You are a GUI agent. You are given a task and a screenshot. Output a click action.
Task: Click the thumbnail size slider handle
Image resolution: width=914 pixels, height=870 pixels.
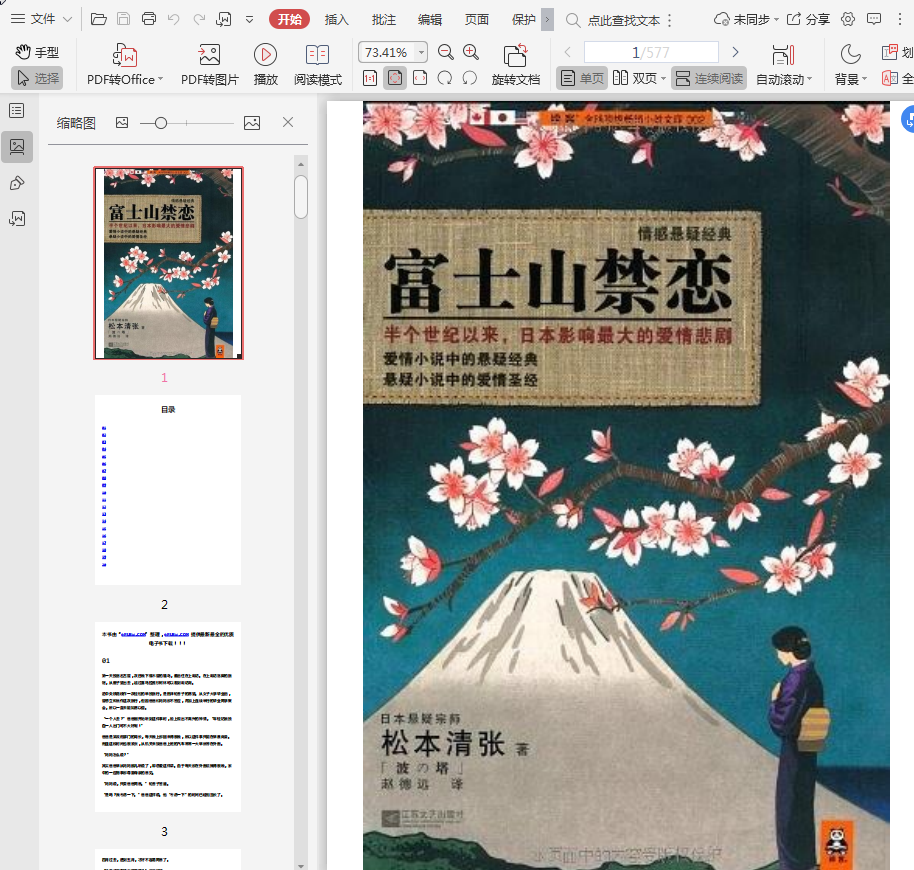coord(161,122)
